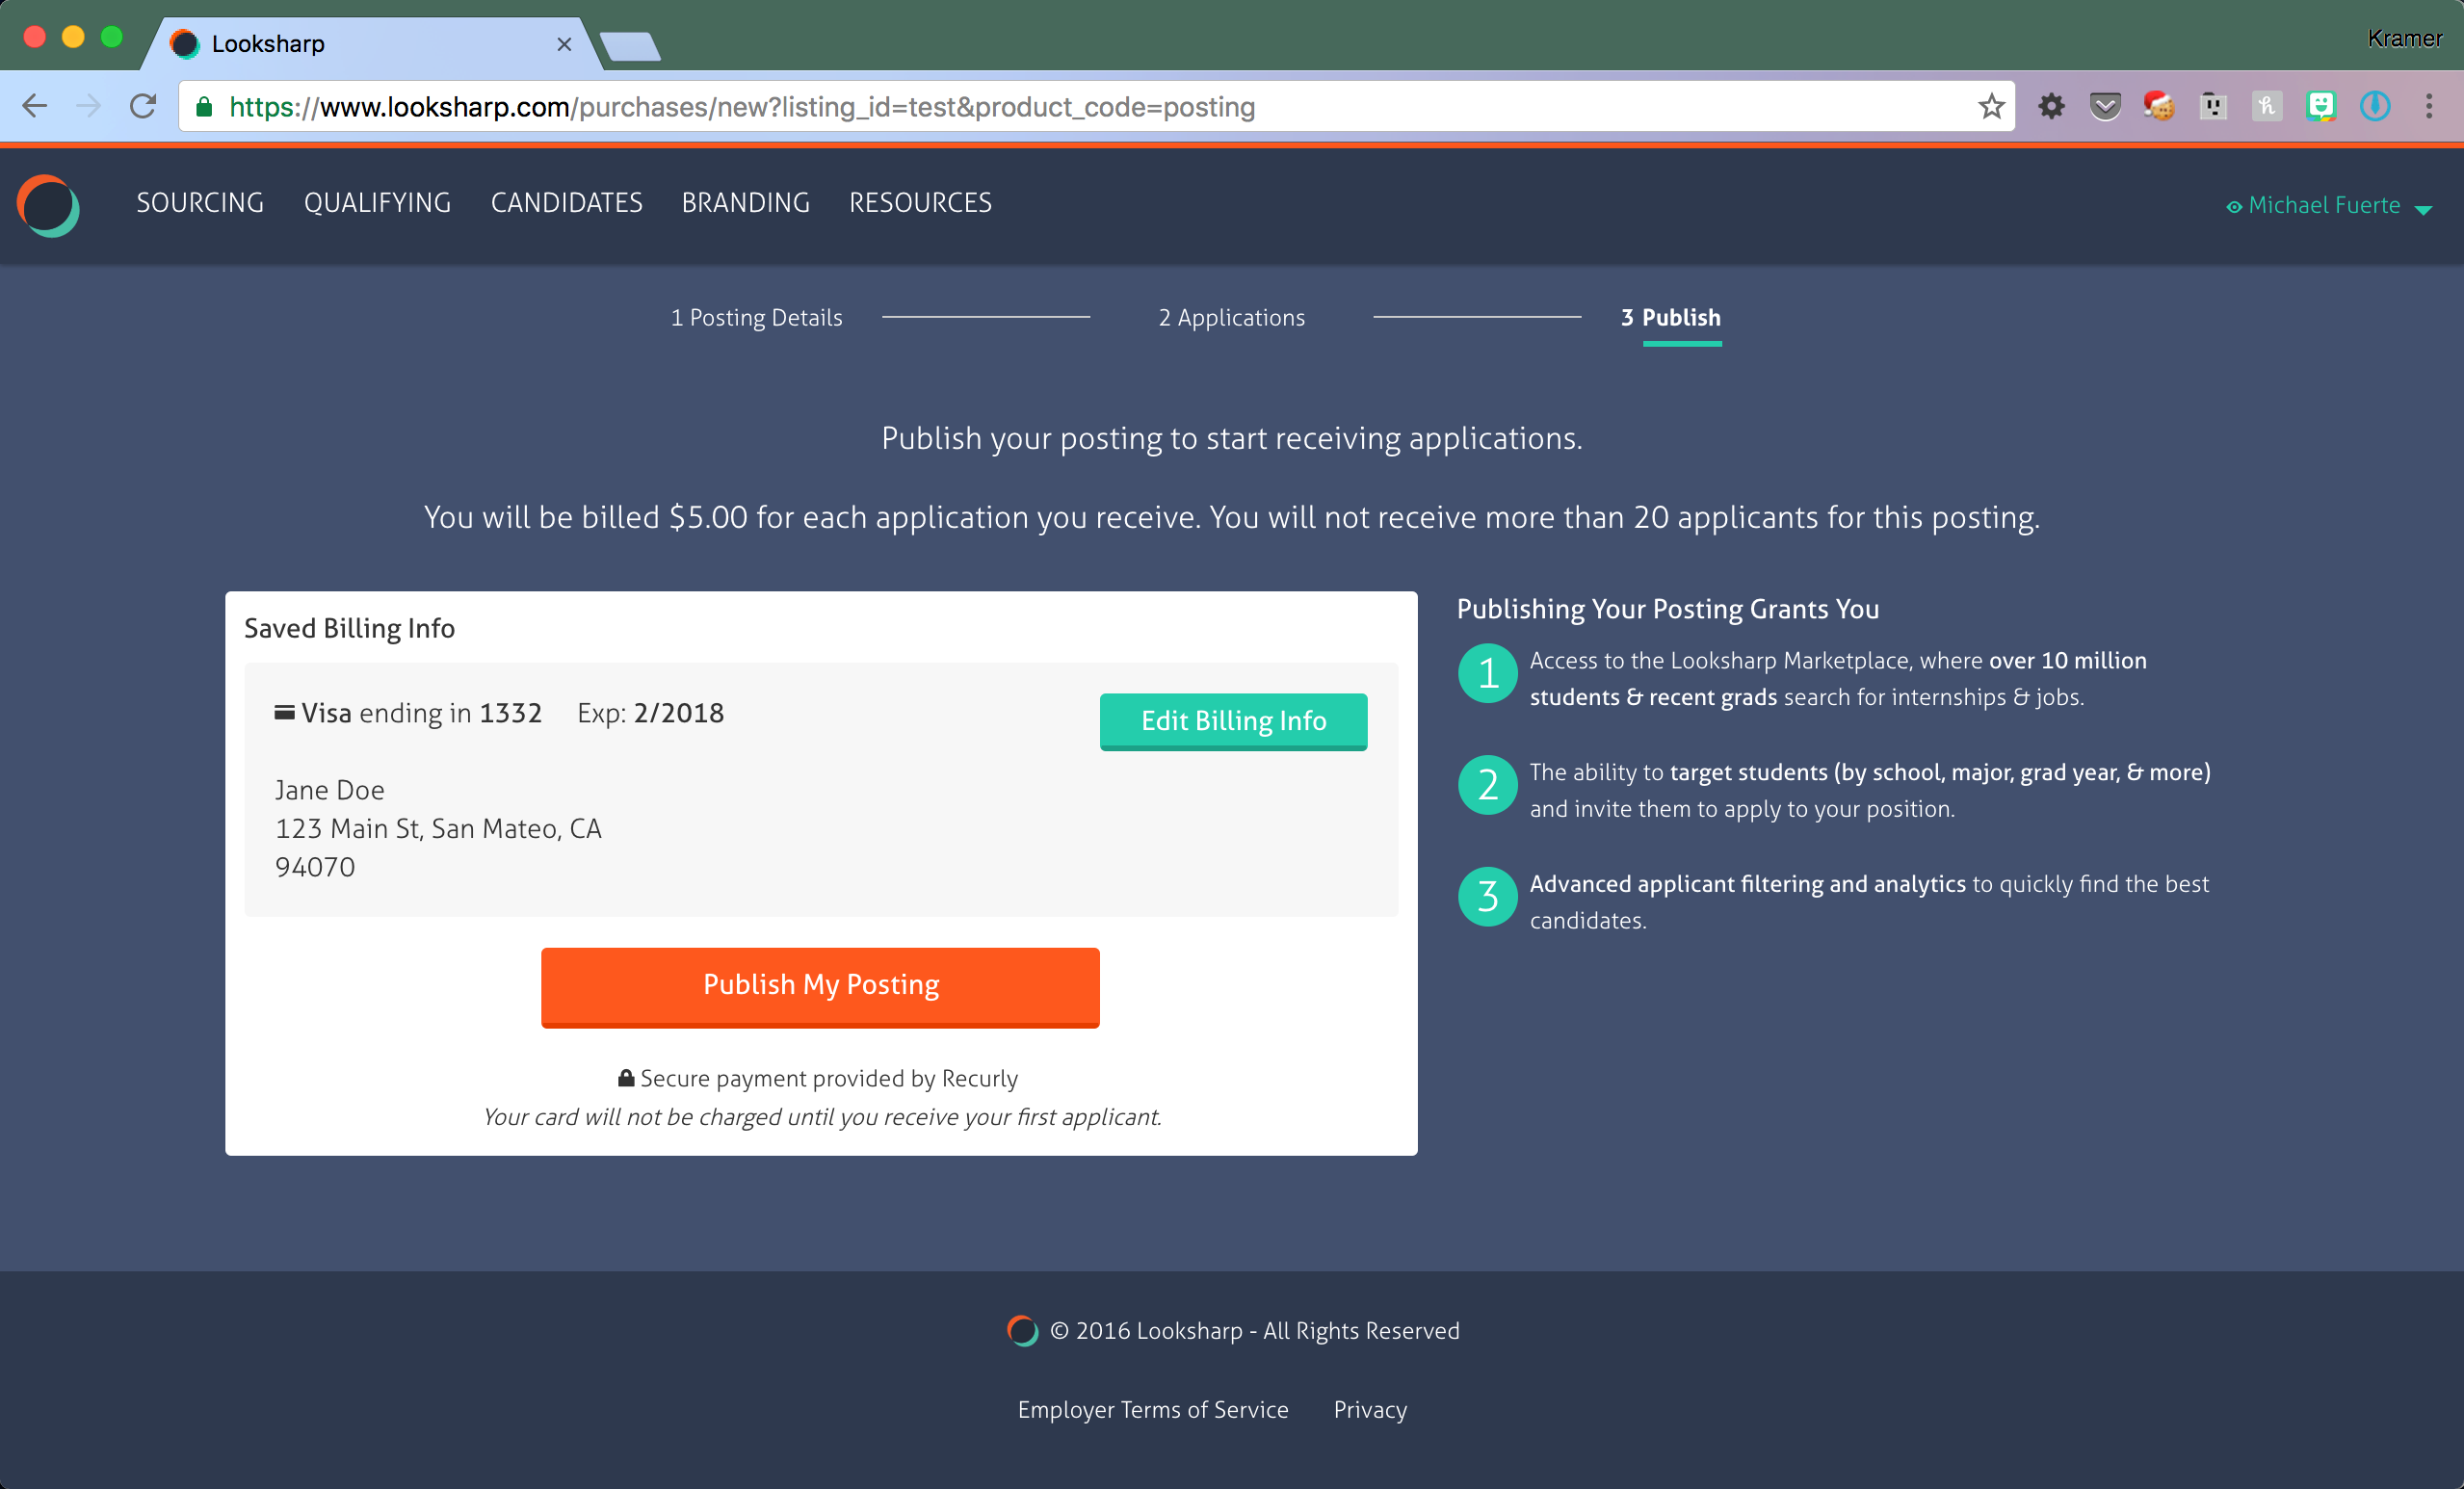Screen dimensions: 2464x1489
Task: Click 'Your card will not be charged' note
Action: click(x=821, y=1117)
